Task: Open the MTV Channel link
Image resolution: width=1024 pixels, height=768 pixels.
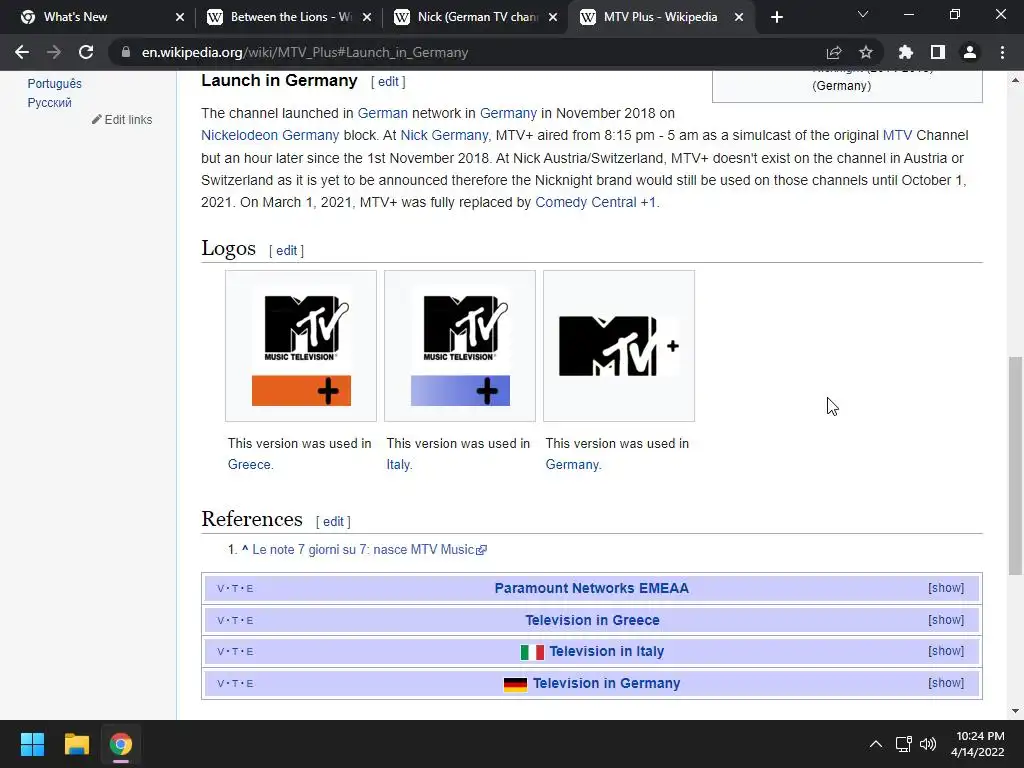Action: click(897, 135)
